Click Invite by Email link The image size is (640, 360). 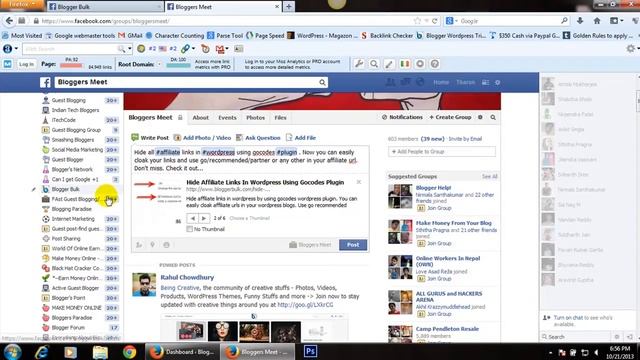(x=465, y=139)
